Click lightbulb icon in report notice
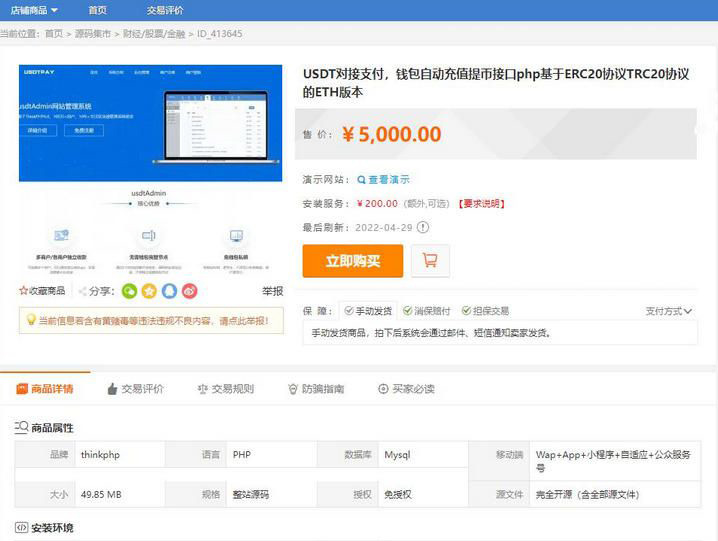Viewport: 718px width, 541px height. (31, 319)
